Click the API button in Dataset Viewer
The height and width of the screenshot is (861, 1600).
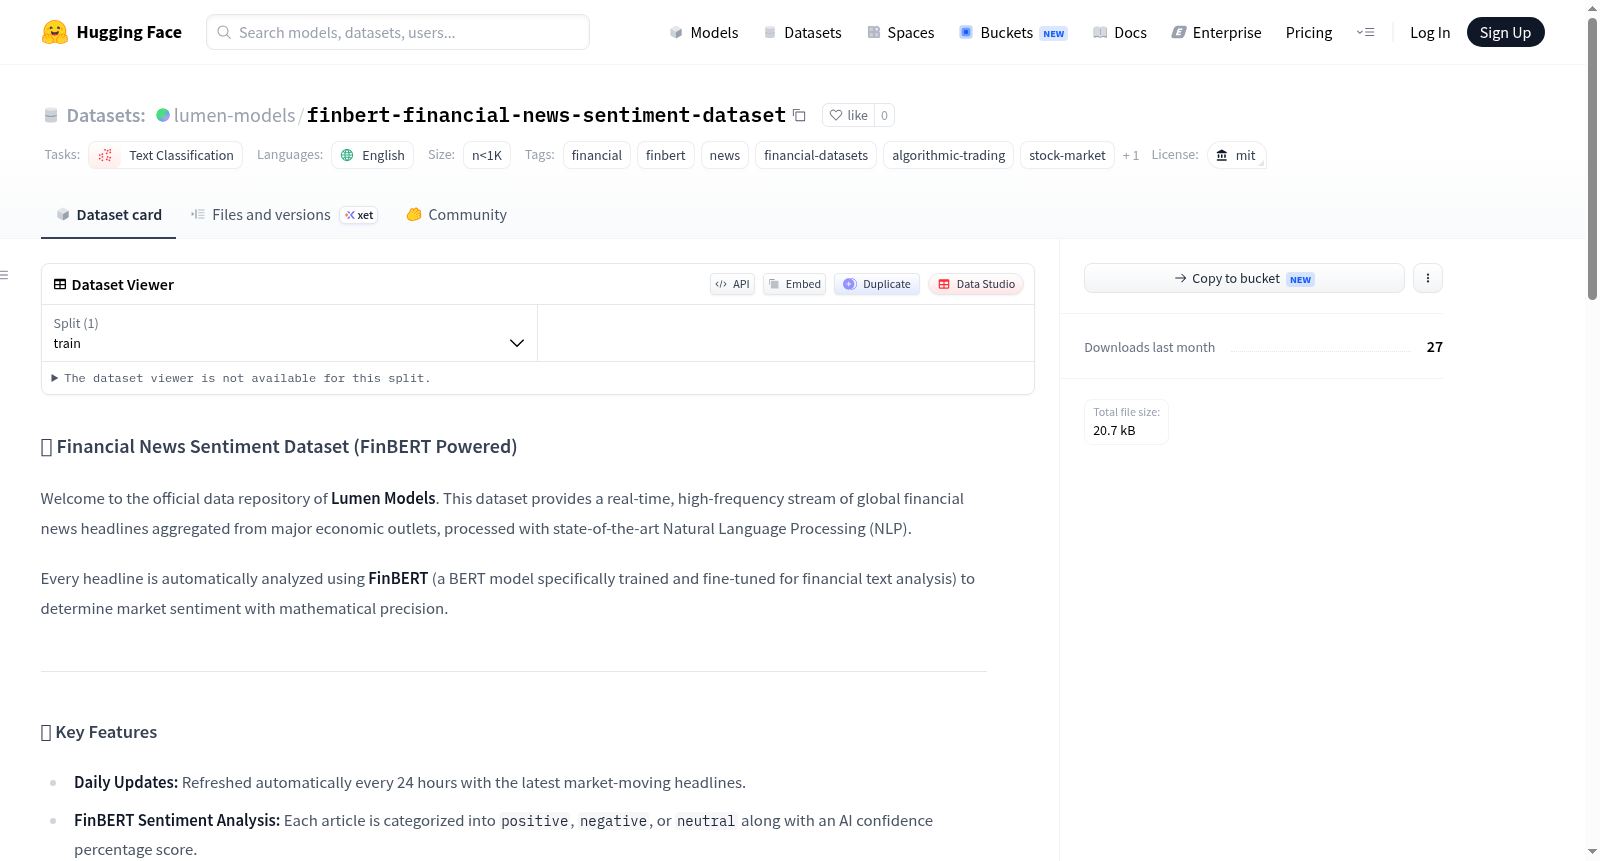[x=732, y=284]
